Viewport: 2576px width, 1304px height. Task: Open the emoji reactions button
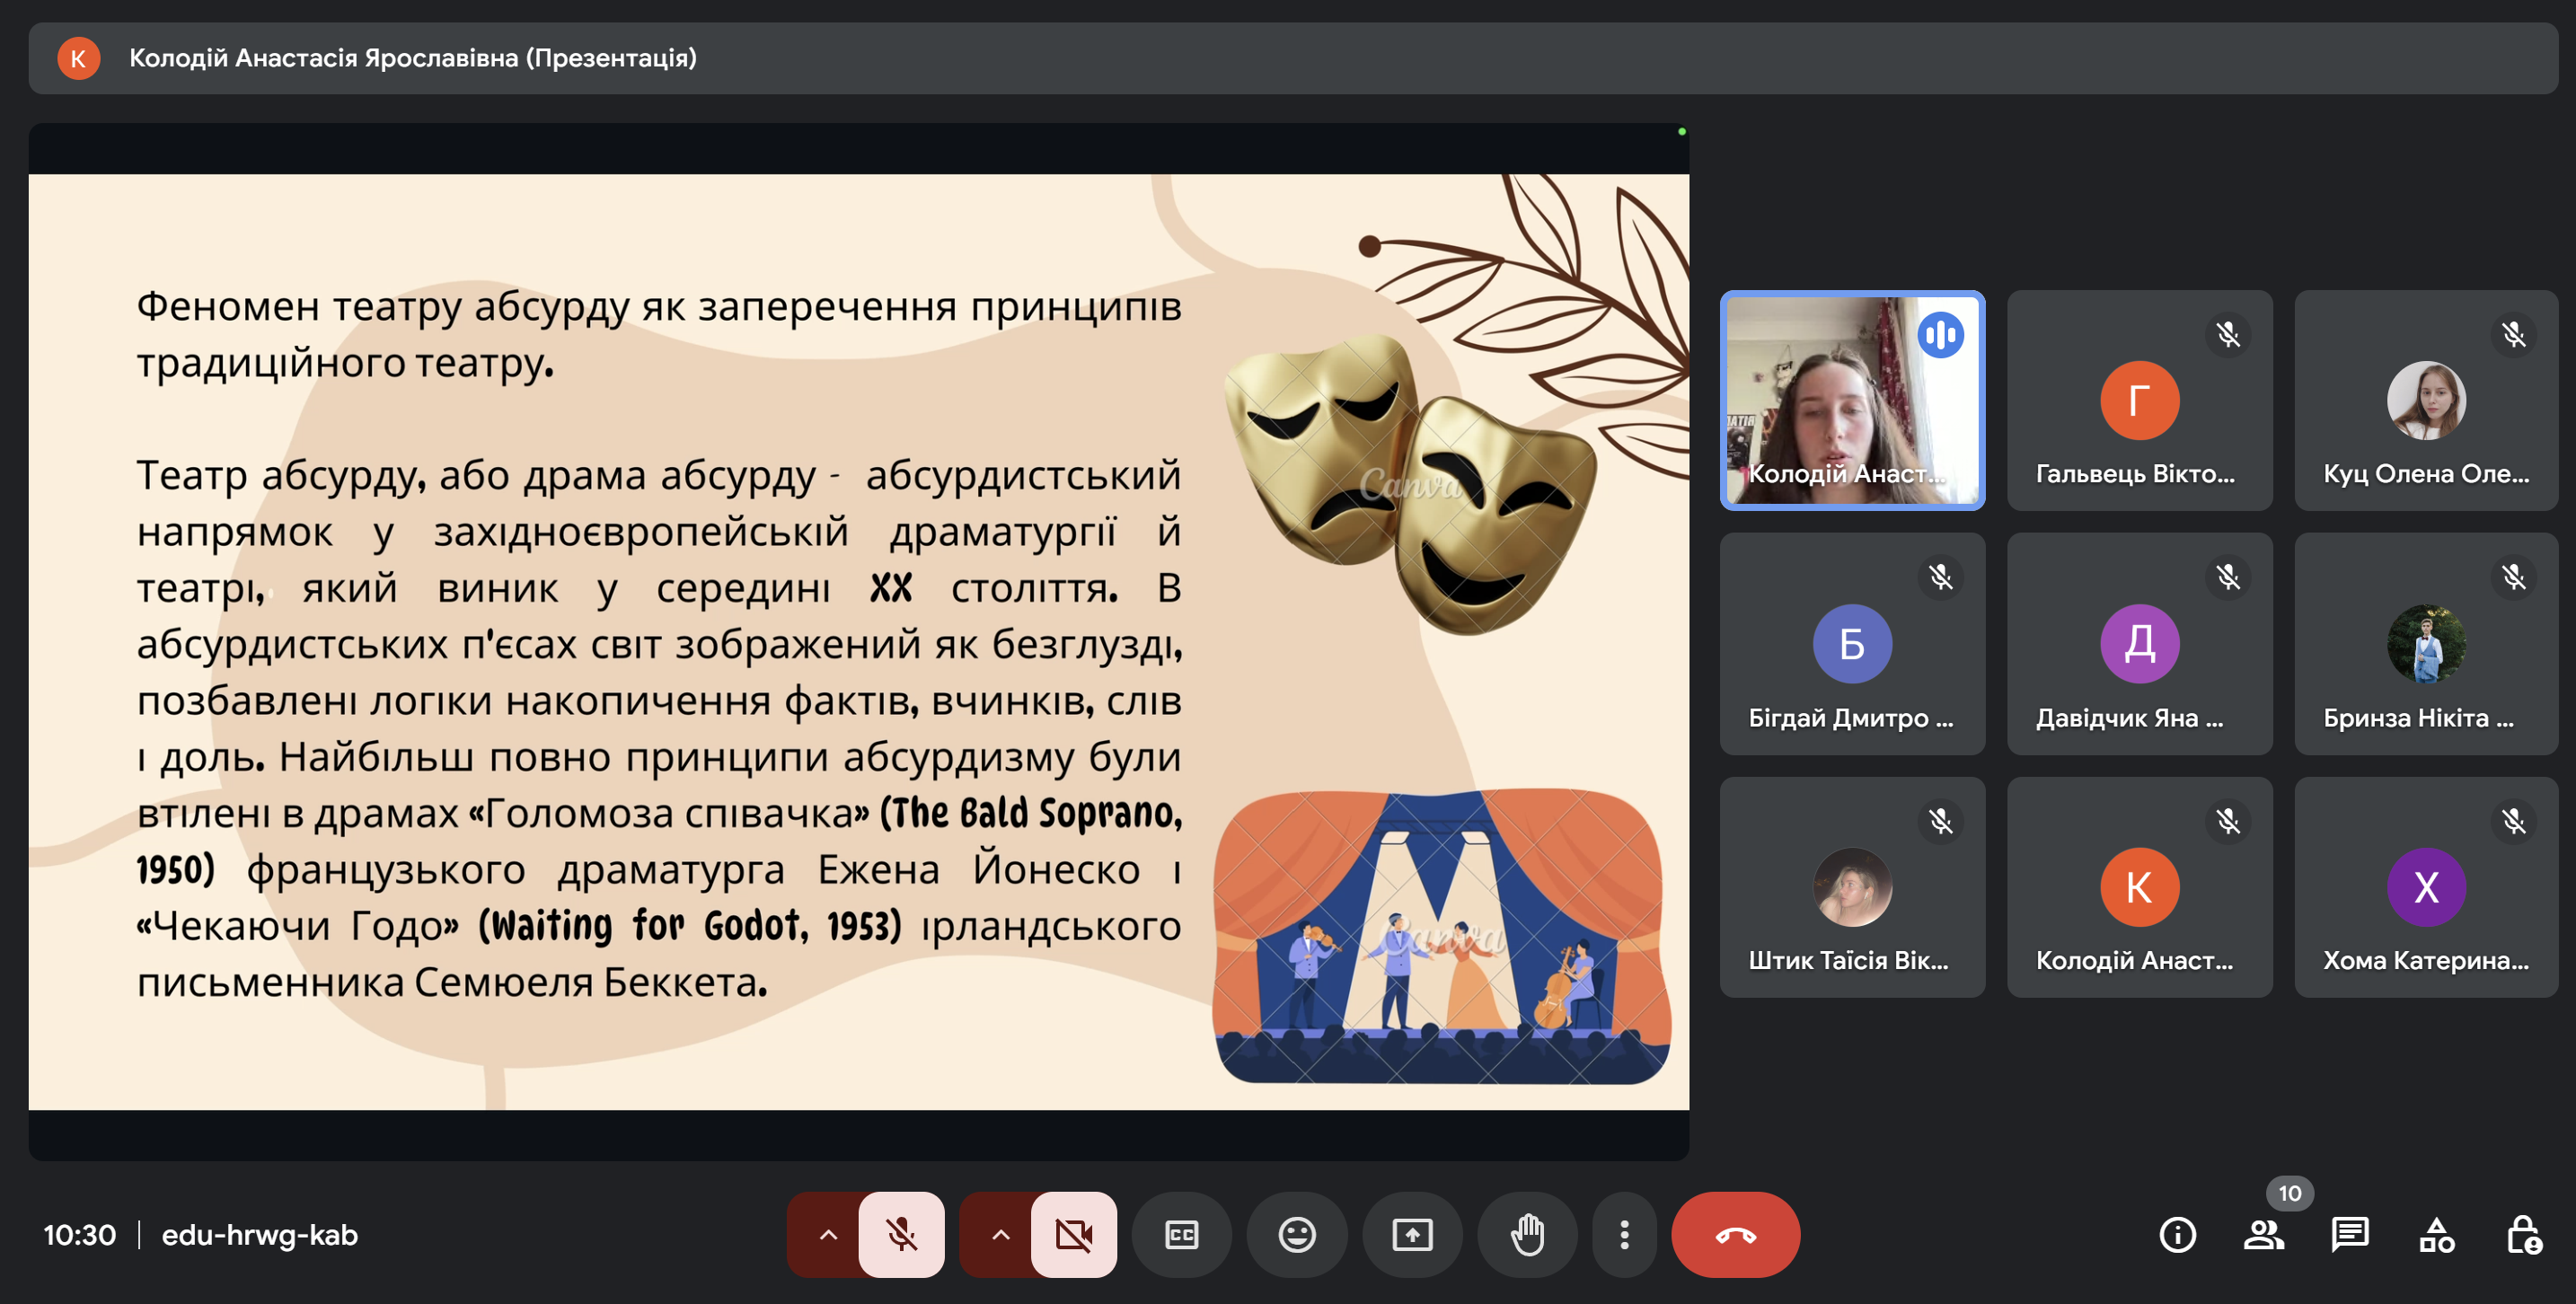(x=1297, y=1234)
